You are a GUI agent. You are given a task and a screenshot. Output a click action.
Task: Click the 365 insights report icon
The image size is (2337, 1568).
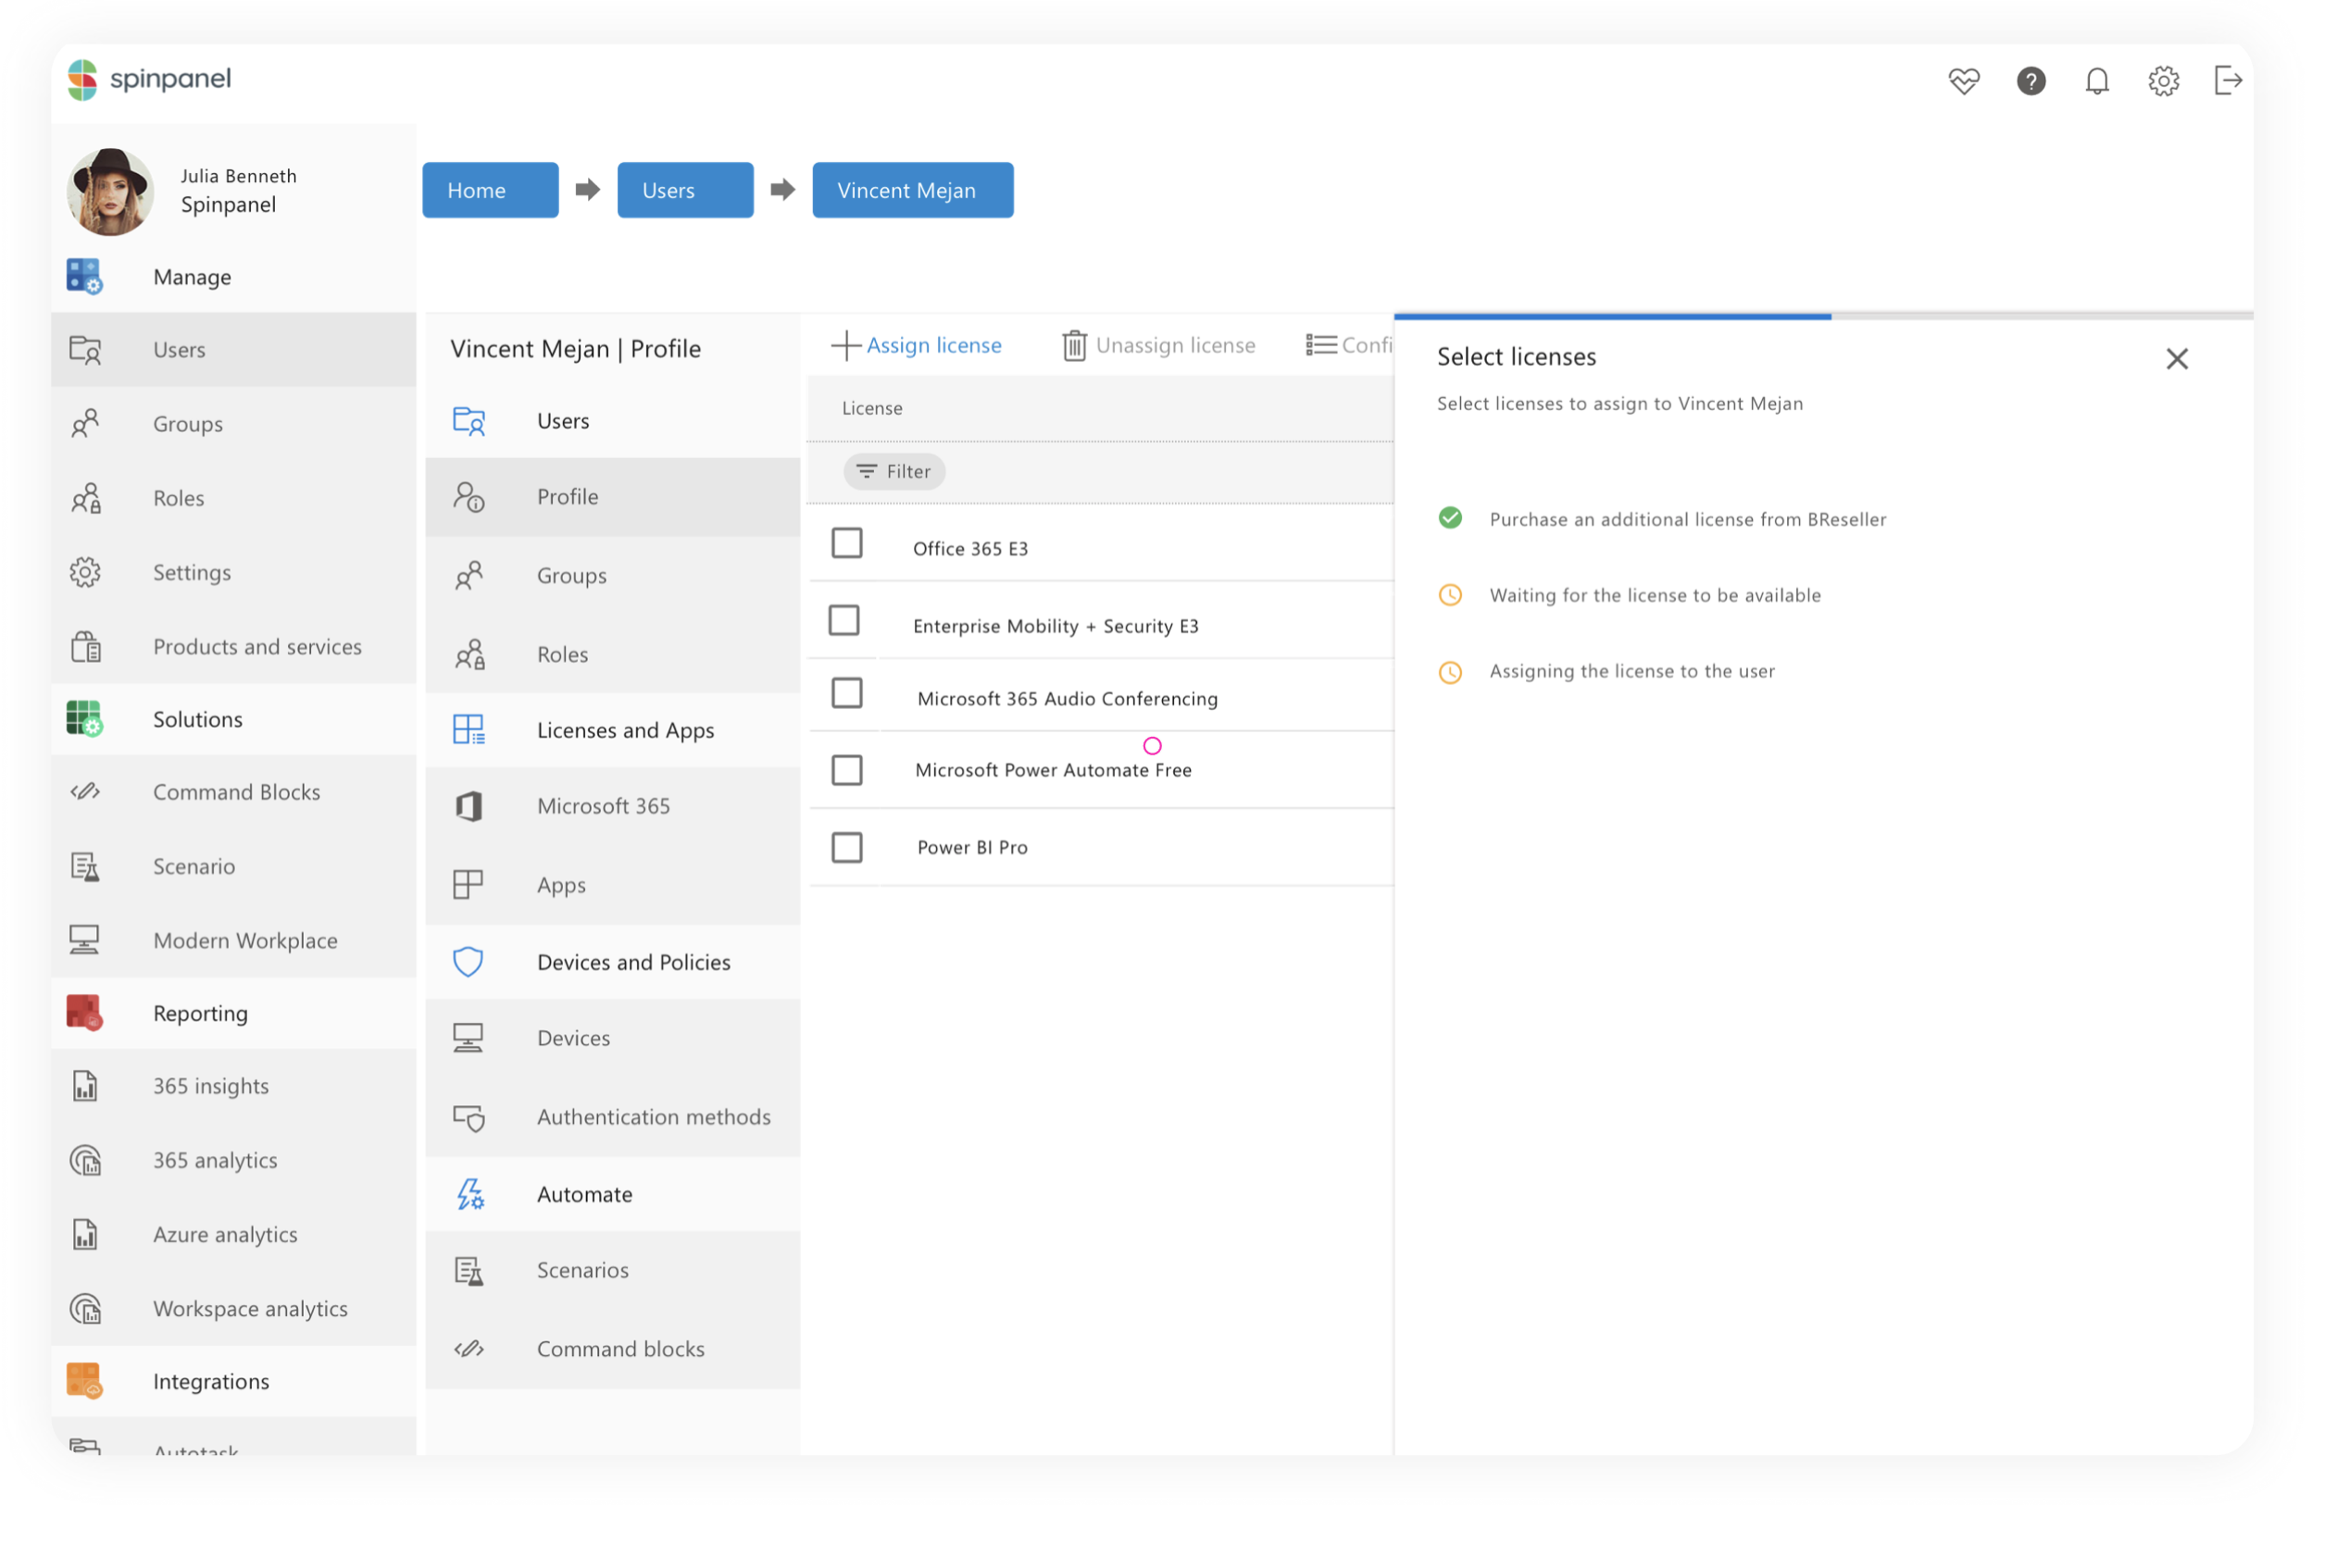pyautogui.click(x=85, y=1085)
